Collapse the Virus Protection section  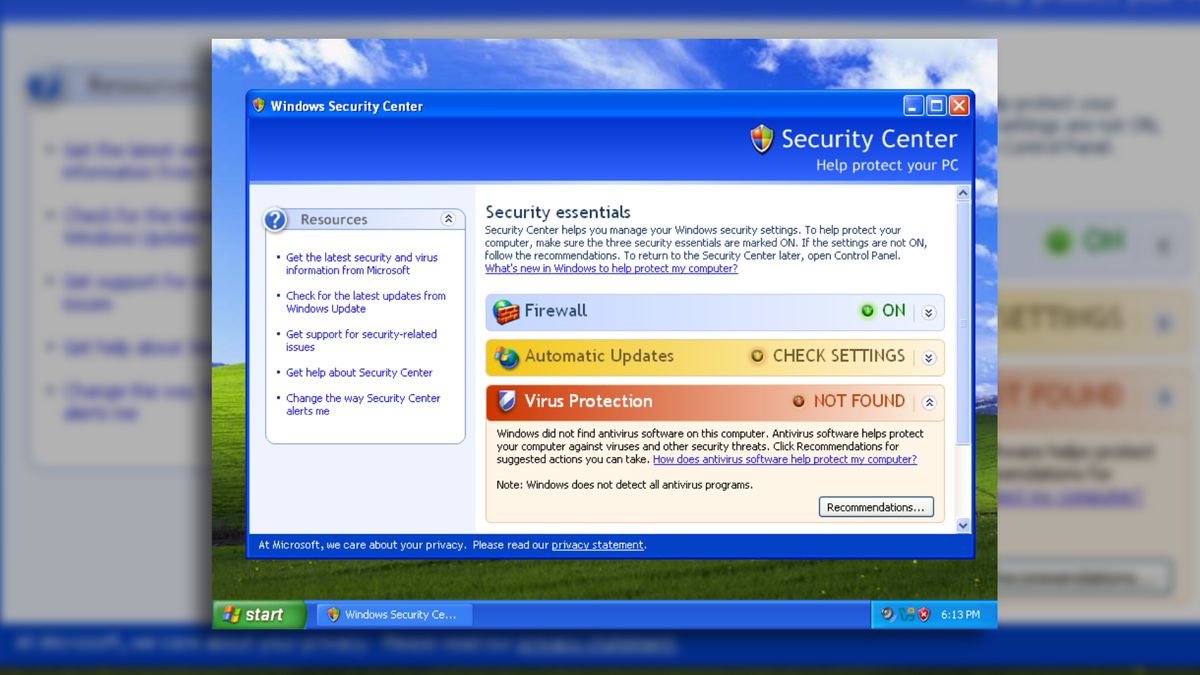[x=928, y=402]
